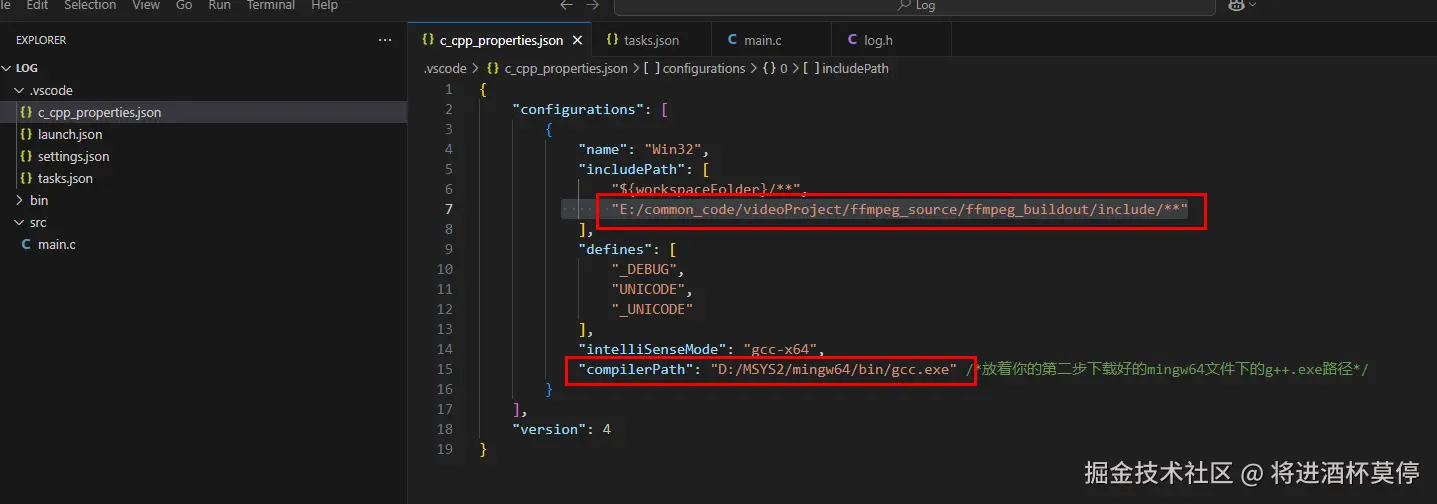Switch to c_cpp_properties.json editor tab
This screenshot has height=504, width=1437.
(501, 40)
